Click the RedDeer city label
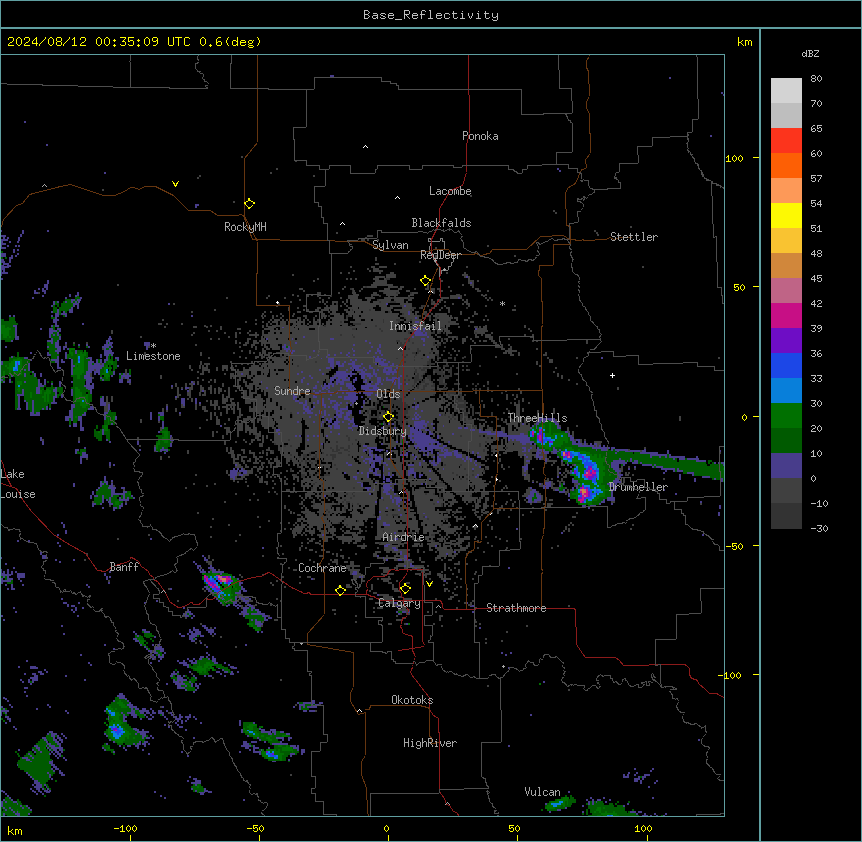This screenshot has width=862, height=842. click(440, 255)
